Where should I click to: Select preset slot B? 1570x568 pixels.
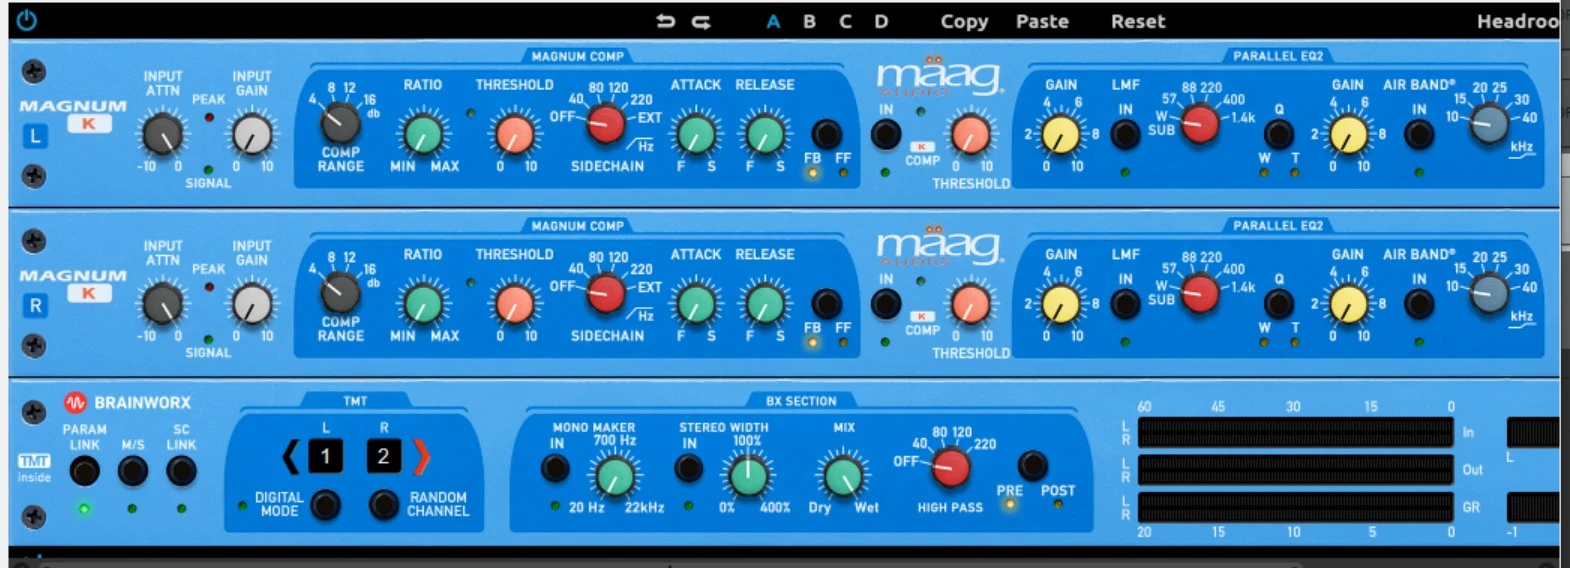809,21
